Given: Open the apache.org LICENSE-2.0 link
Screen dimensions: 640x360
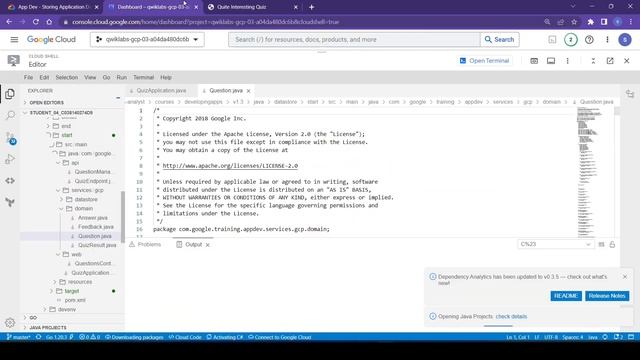Looking at the screenshot, I should tap(230, 166).
